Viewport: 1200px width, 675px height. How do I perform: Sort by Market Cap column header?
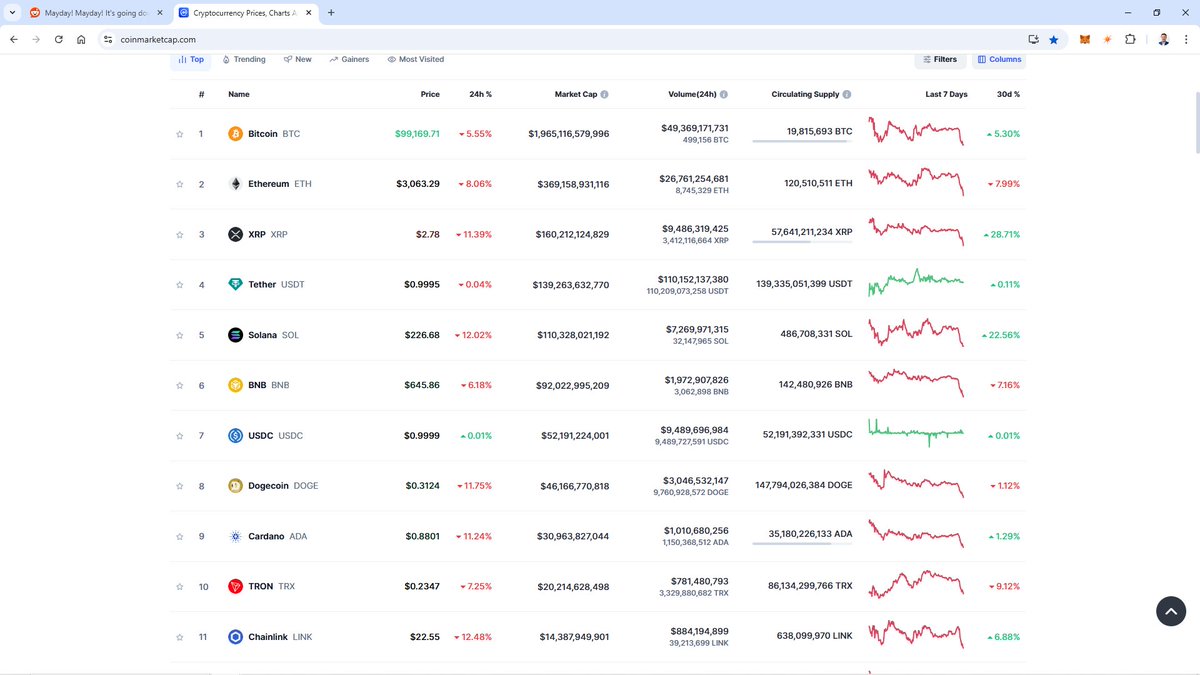(576, 94)
